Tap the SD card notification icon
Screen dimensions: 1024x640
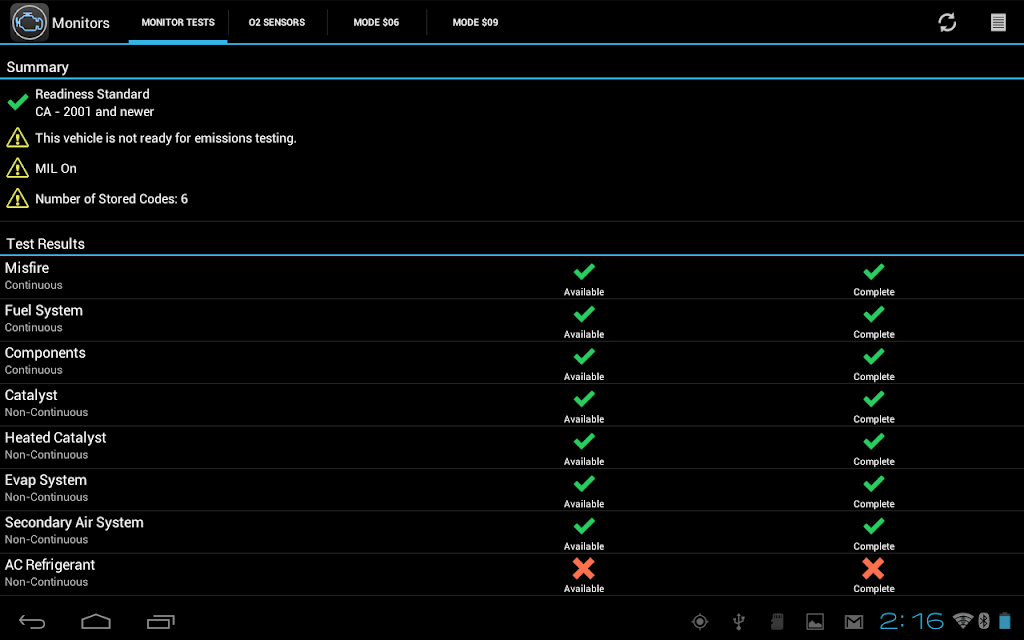click(x=777, y=621)
